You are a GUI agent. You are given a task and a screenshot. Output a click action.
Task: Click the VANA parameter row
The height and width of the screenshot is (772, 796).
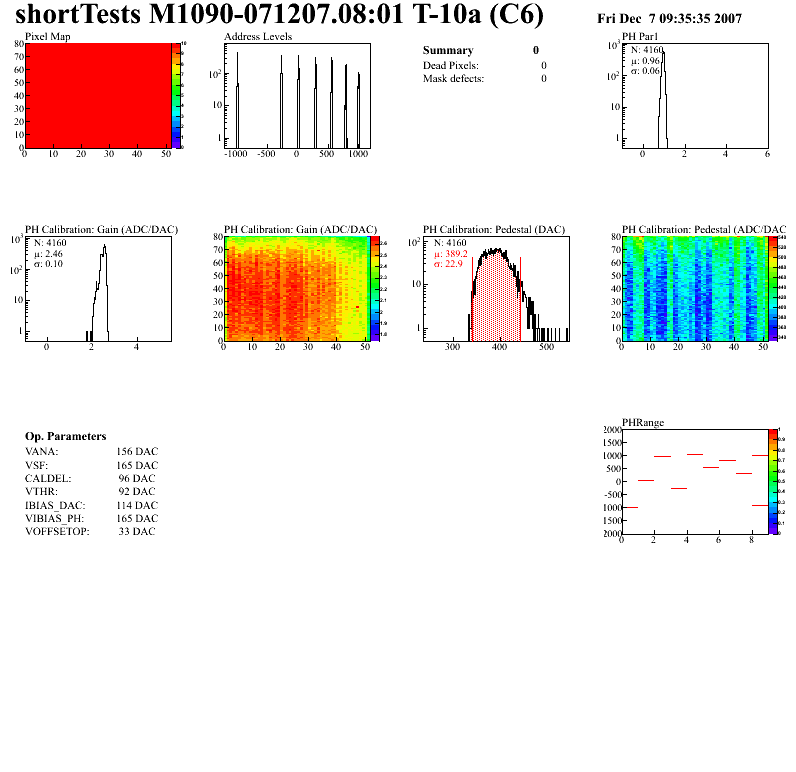point(91,452)
